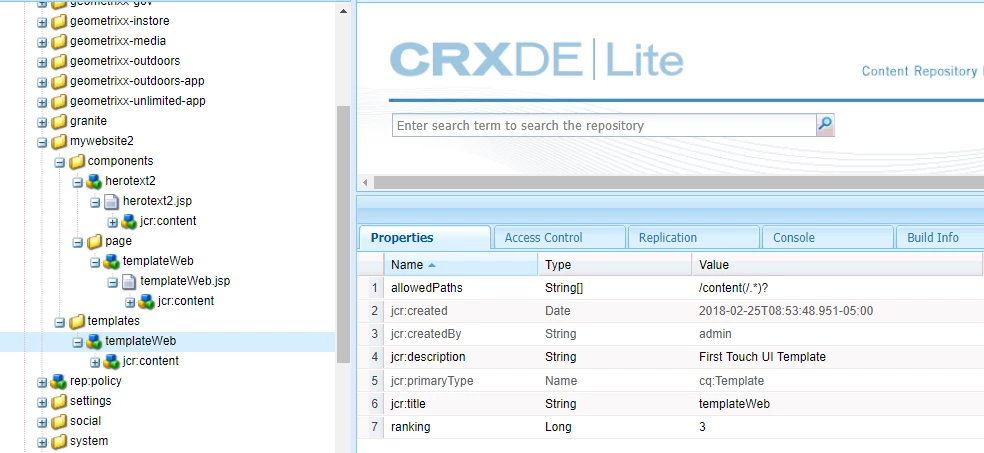
Task: Open the Build Info tab
Action: pyautogui.click(x=940, y=238)
